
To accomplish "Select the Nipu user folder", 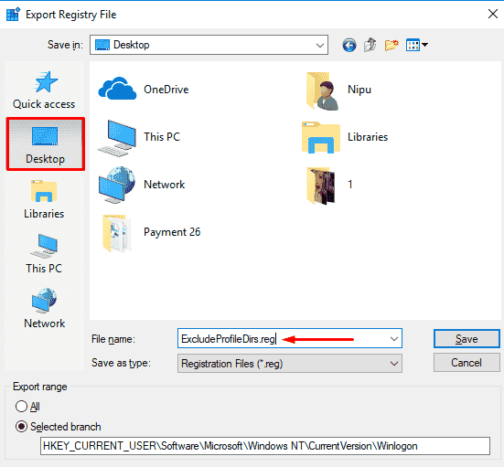I will pyautogui.click(x=339, y=91).
